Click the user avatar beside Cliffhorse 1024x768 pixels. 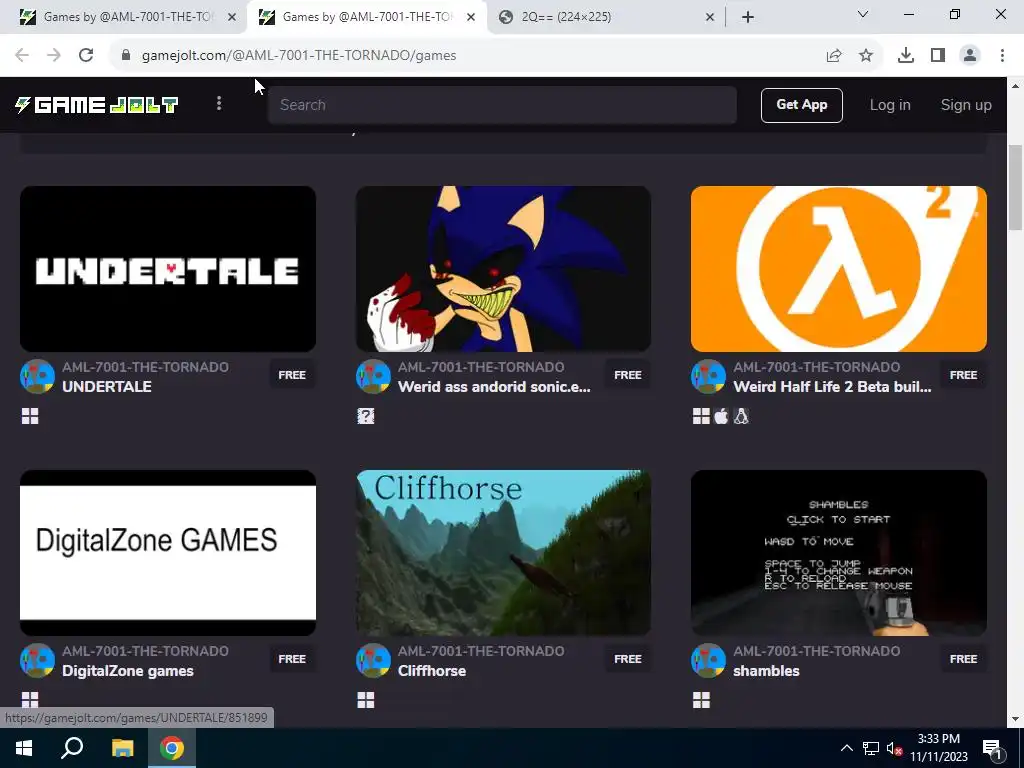point(373,661)
